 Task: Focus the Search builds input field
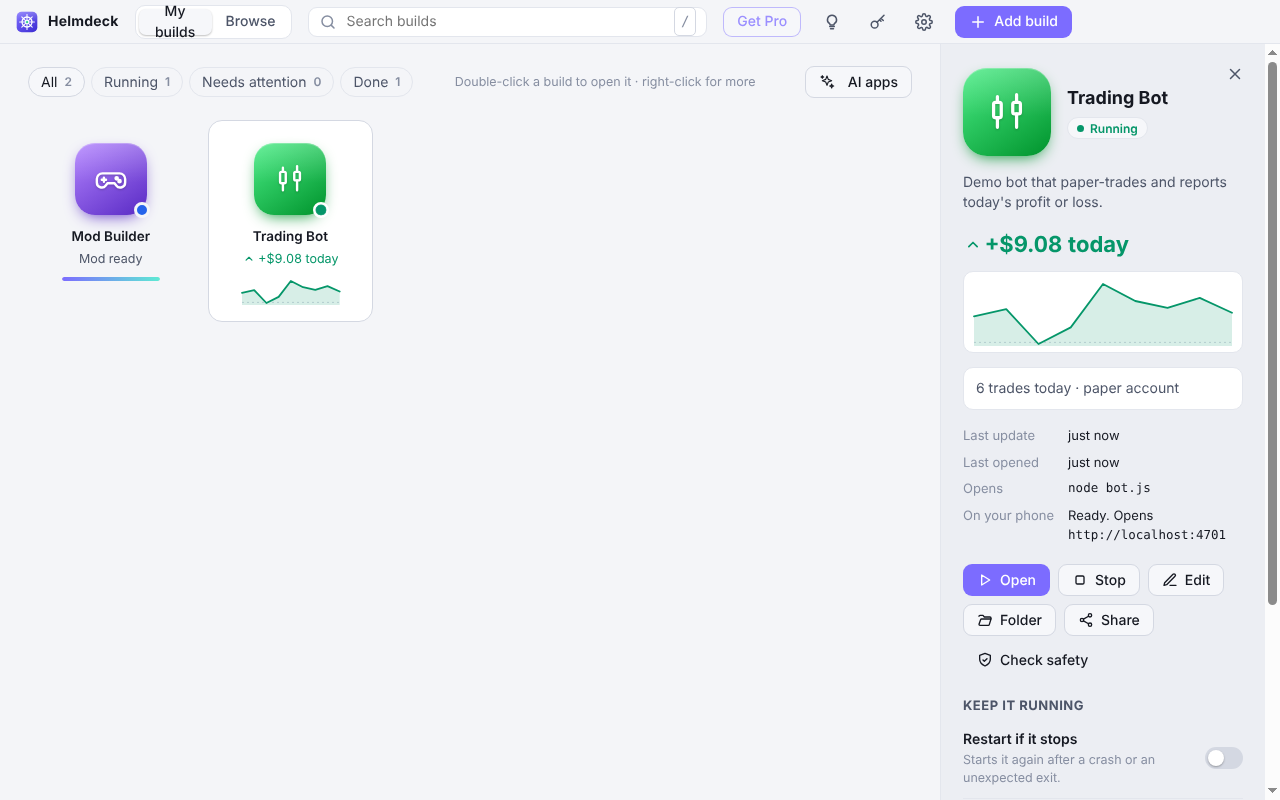point(507,22)
